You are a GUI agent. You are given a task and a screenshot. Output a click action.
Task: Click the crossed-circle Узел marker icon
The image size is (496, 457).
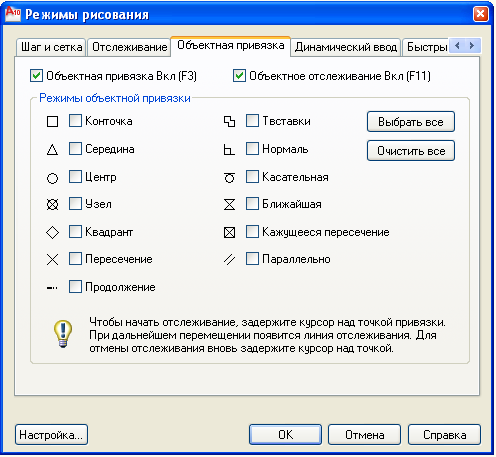tap(52, 204)
